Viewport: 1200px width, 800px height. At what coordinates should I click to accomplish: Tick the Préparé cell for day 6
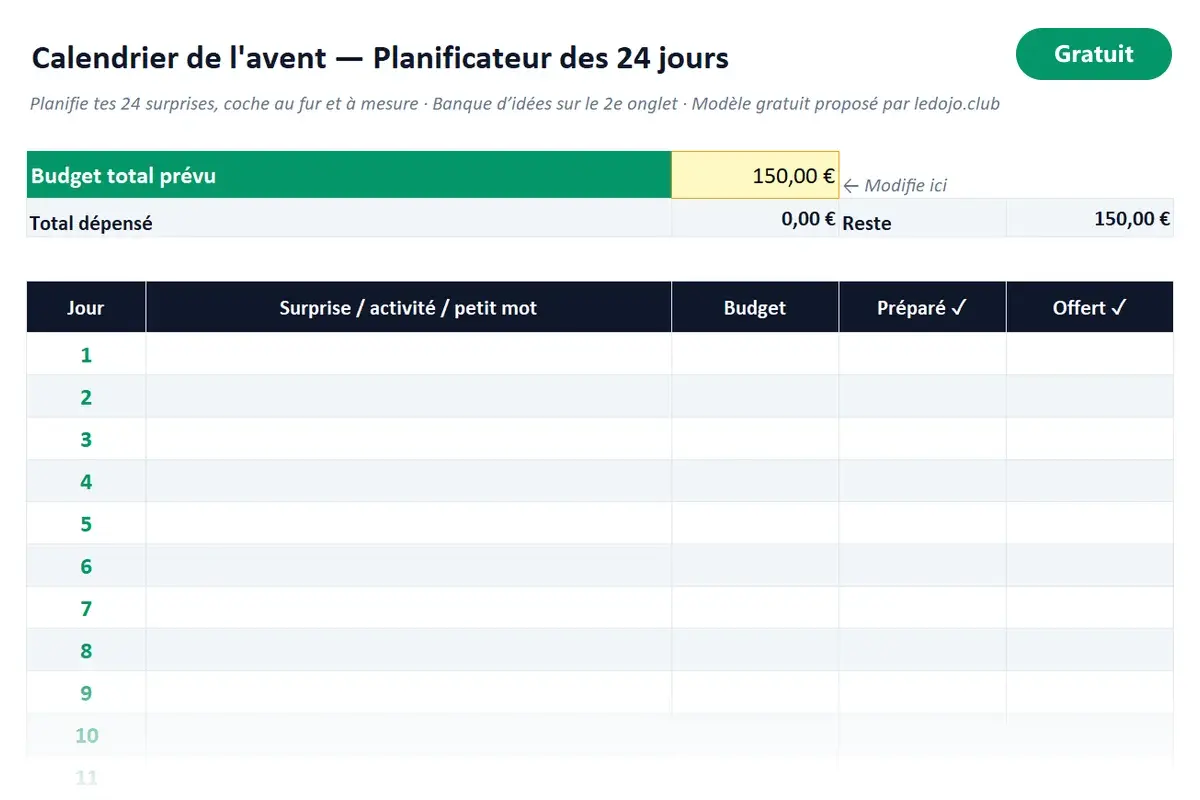[922, 565]
